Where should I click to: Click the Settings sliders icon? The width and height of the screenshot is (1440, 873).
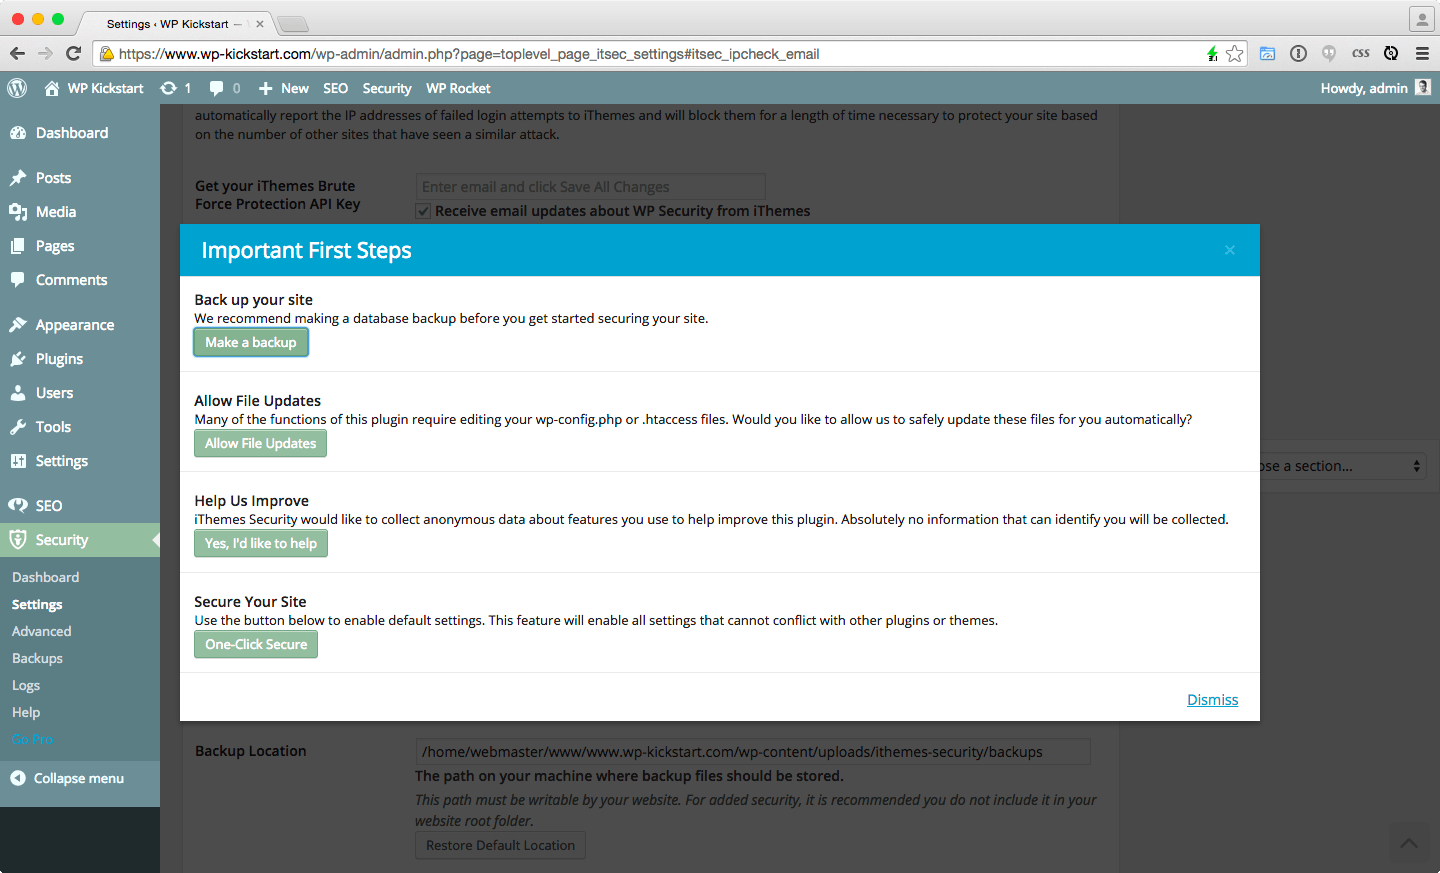(x=18, y=461)
